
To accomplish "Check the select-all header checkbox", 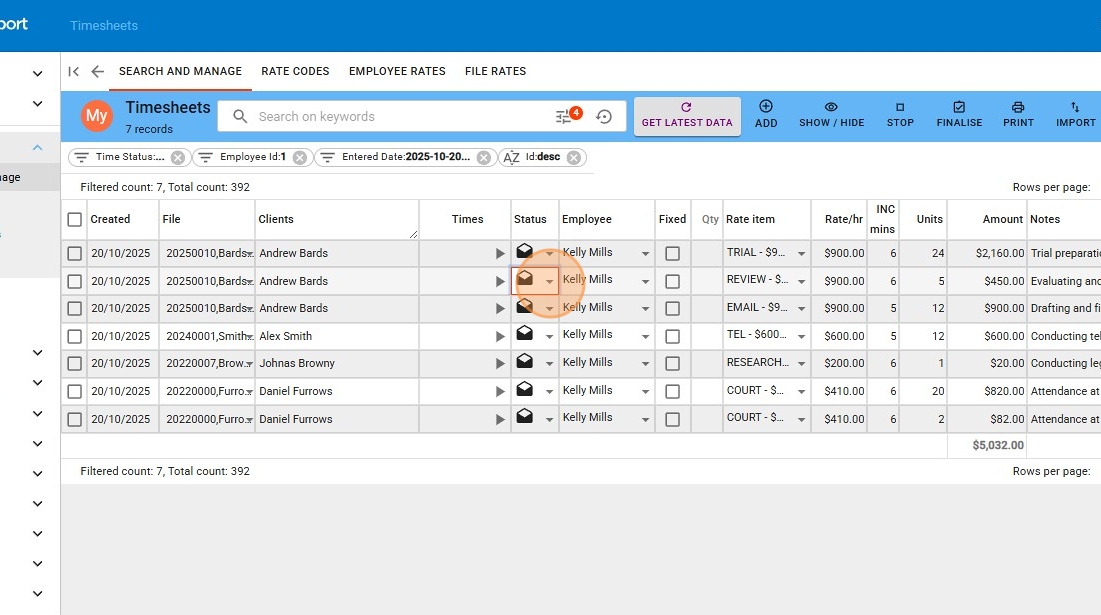I will coord(74,219).
